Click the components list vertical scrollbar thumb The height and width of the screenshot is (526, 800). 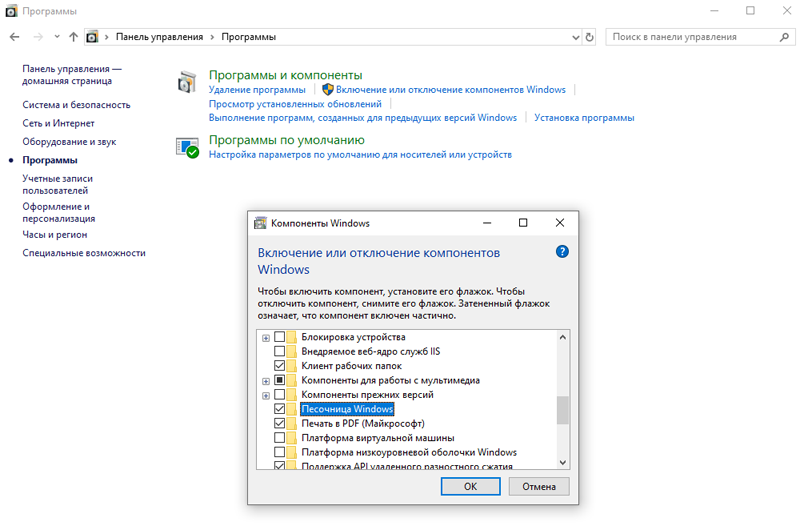click(x=562, y=409)
